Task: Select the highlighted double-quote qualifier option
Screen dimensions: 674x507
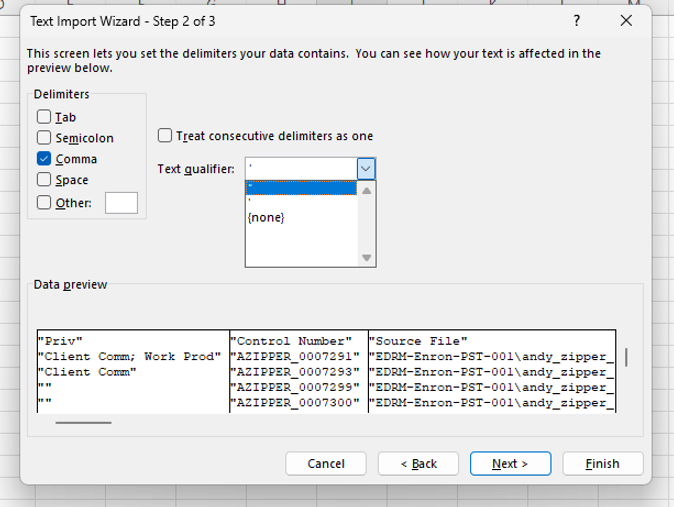Action: click(301, 188)
